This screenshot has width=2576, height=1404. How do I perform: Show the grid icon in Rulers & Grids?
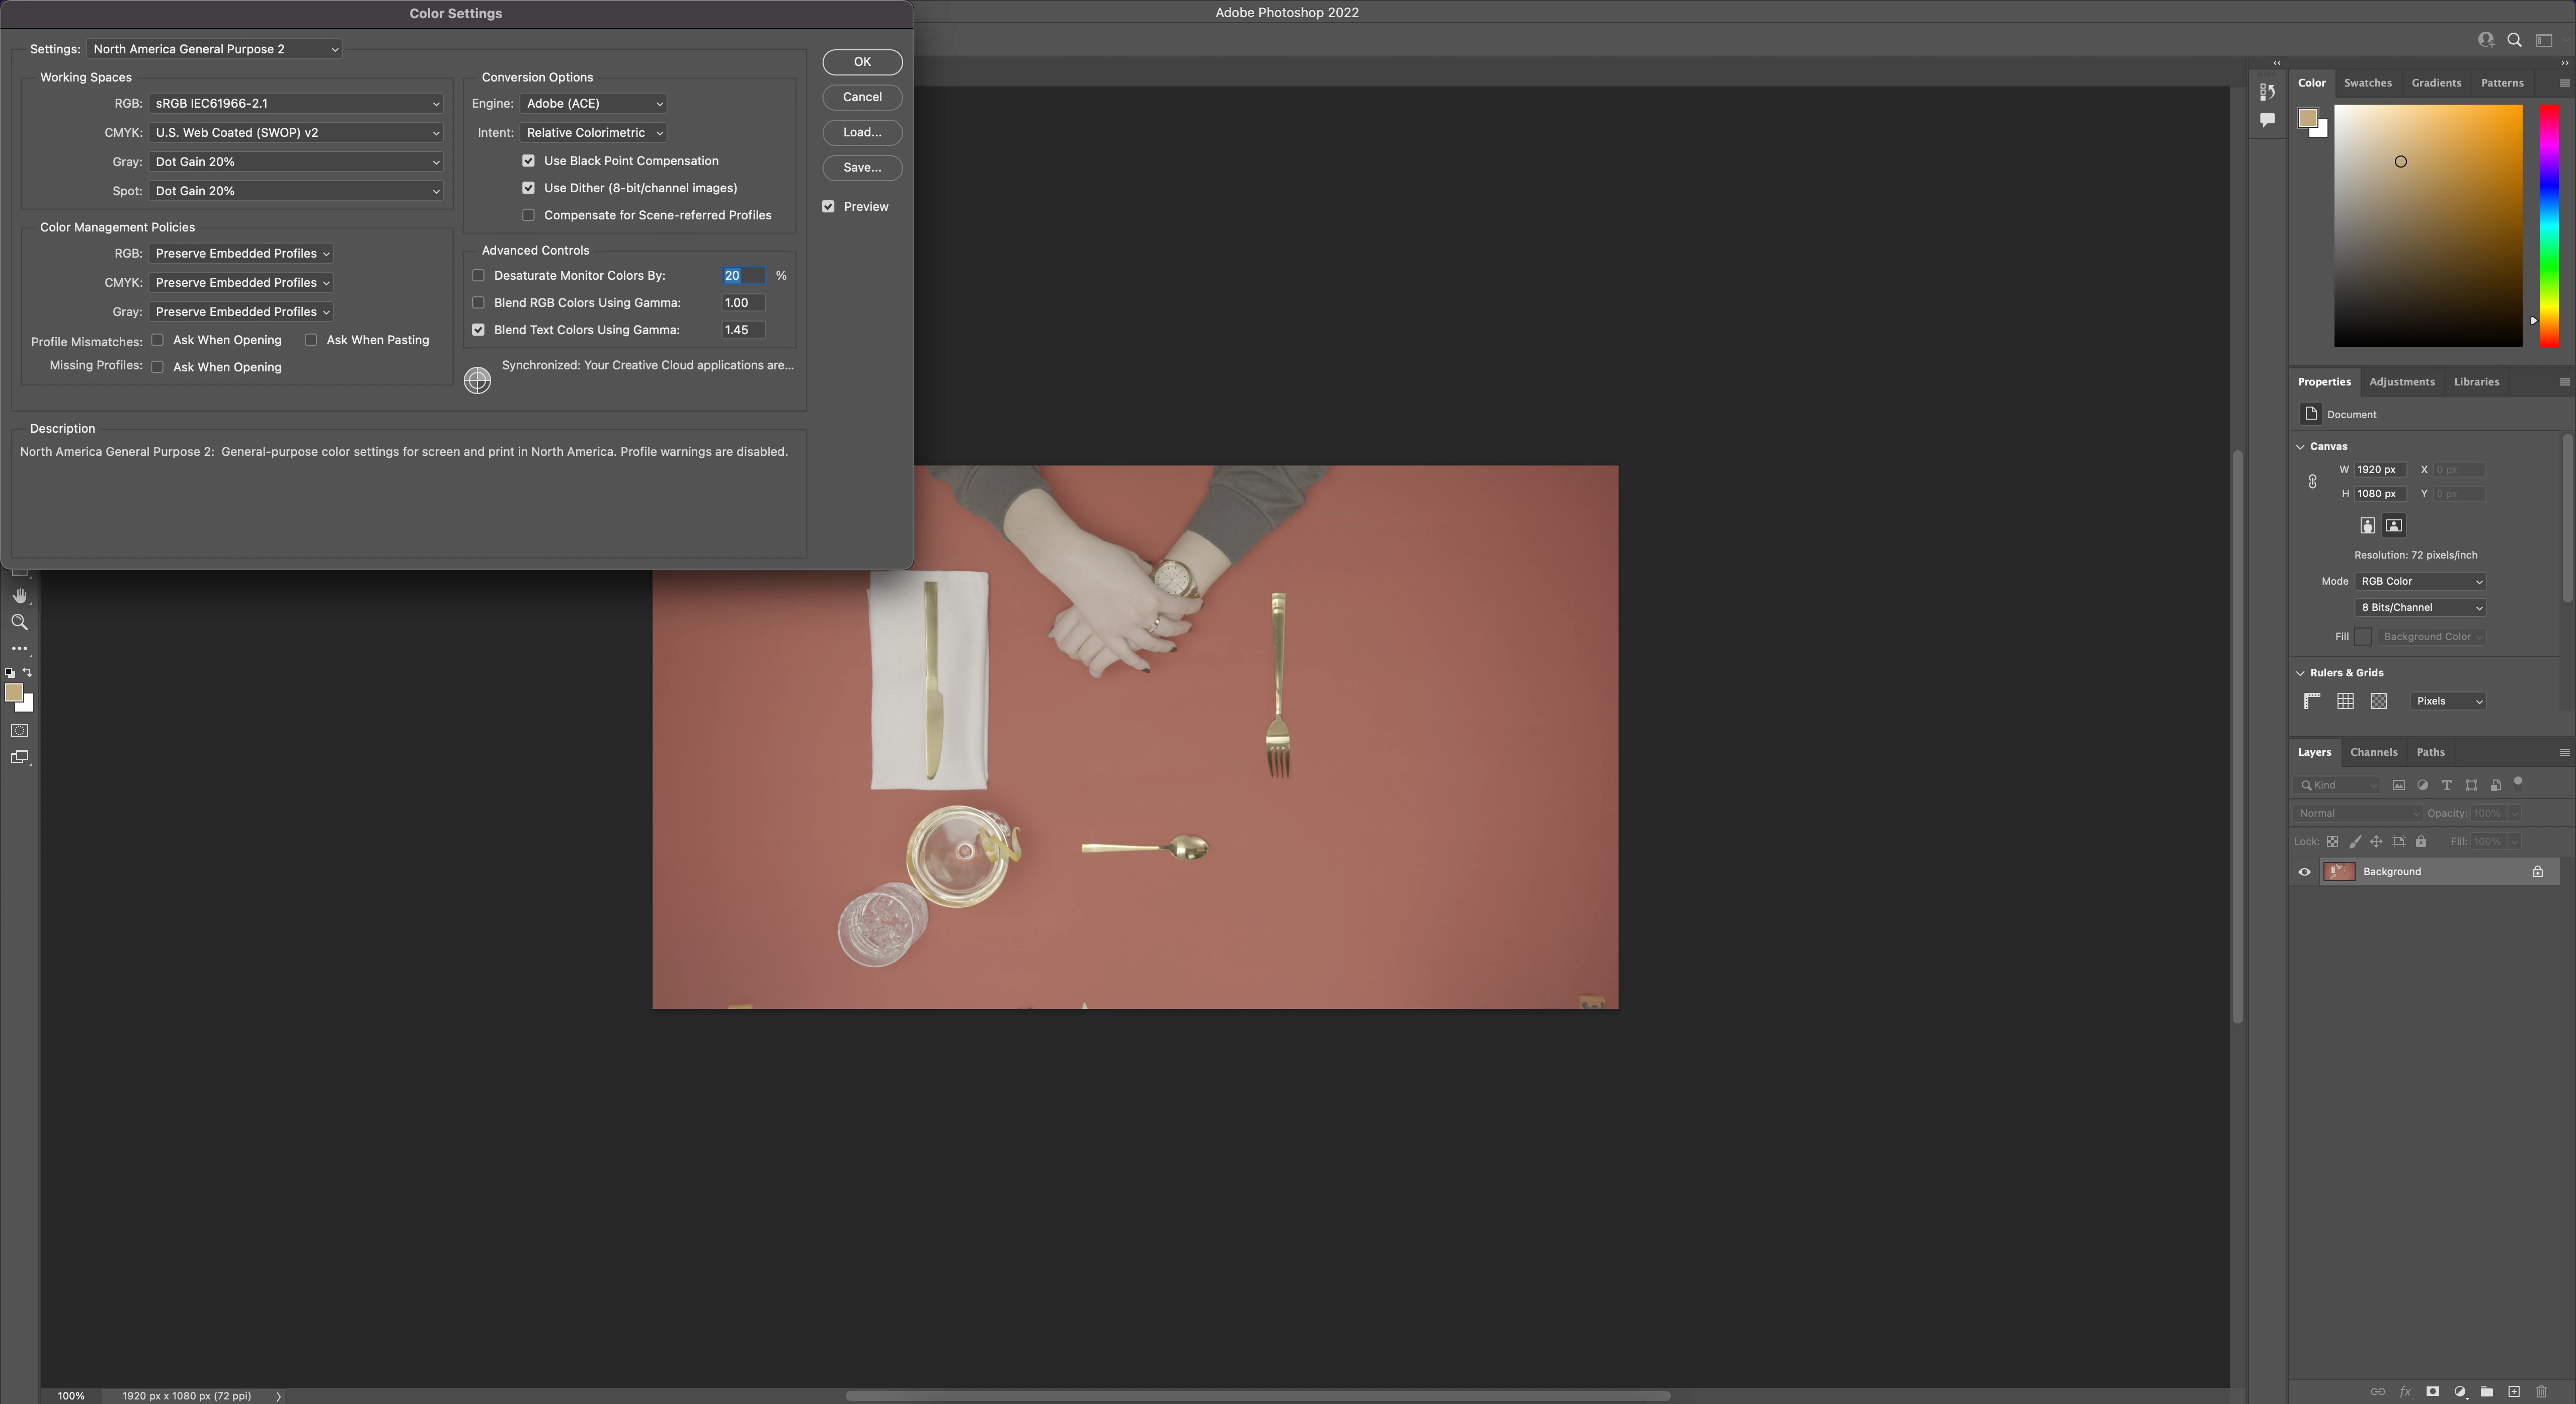point(2345,701)
